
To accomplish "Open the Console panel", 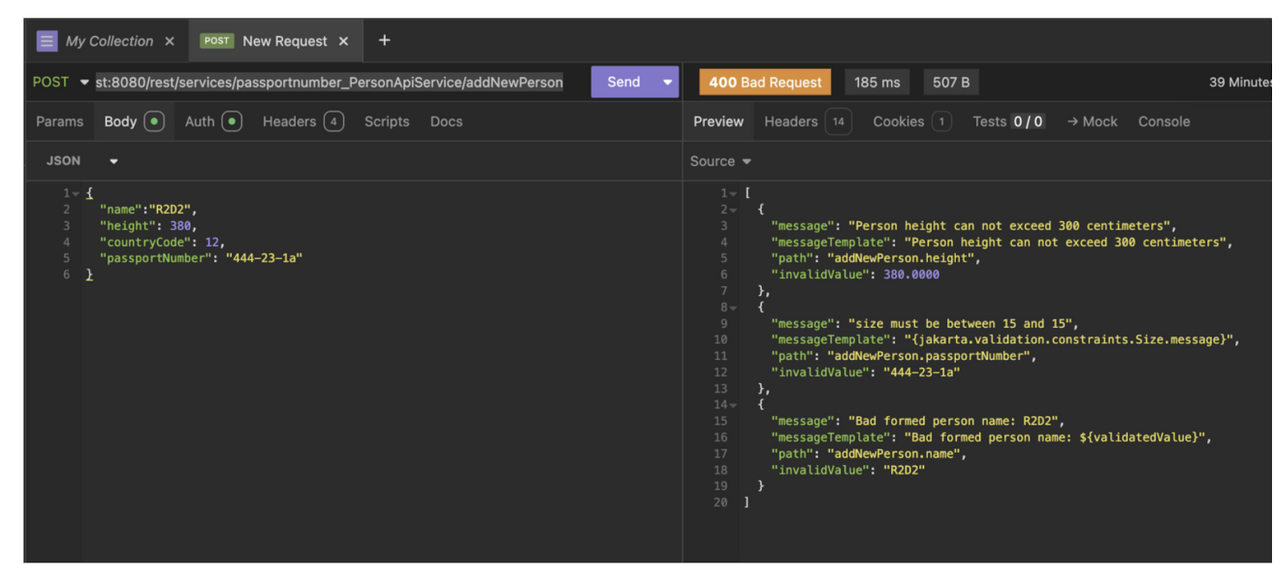I will point(1163,121).
